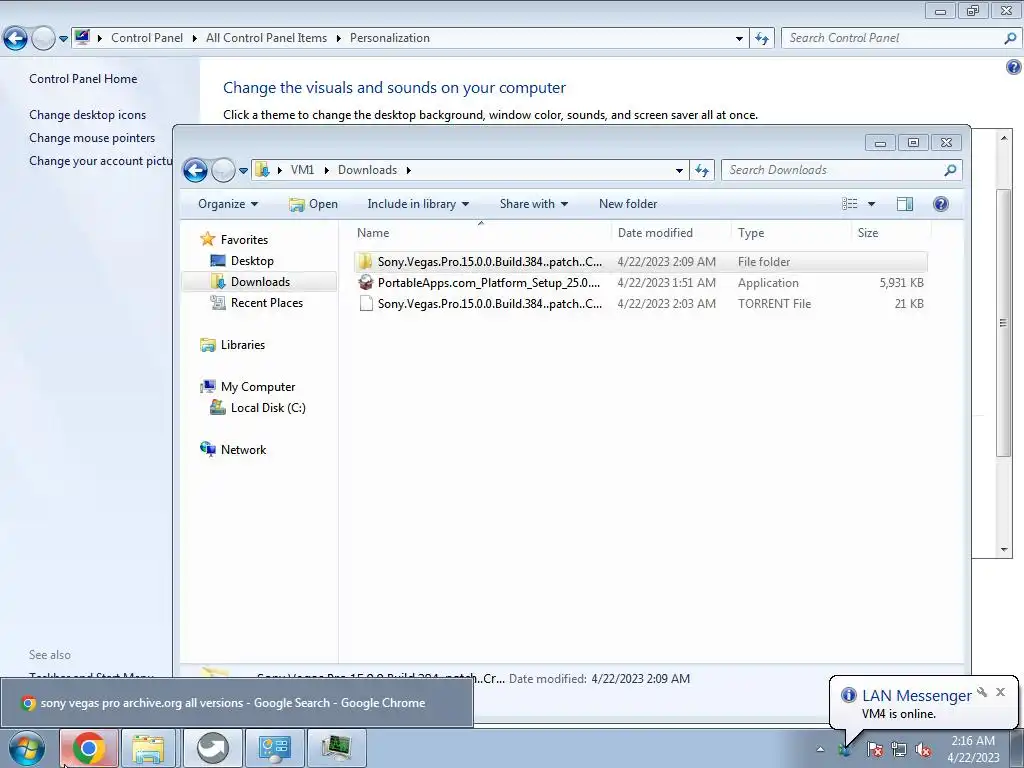1024x768 pixels.
Task: Click VM1 in the explorer breadcrumb
Action: pos(302,170)
